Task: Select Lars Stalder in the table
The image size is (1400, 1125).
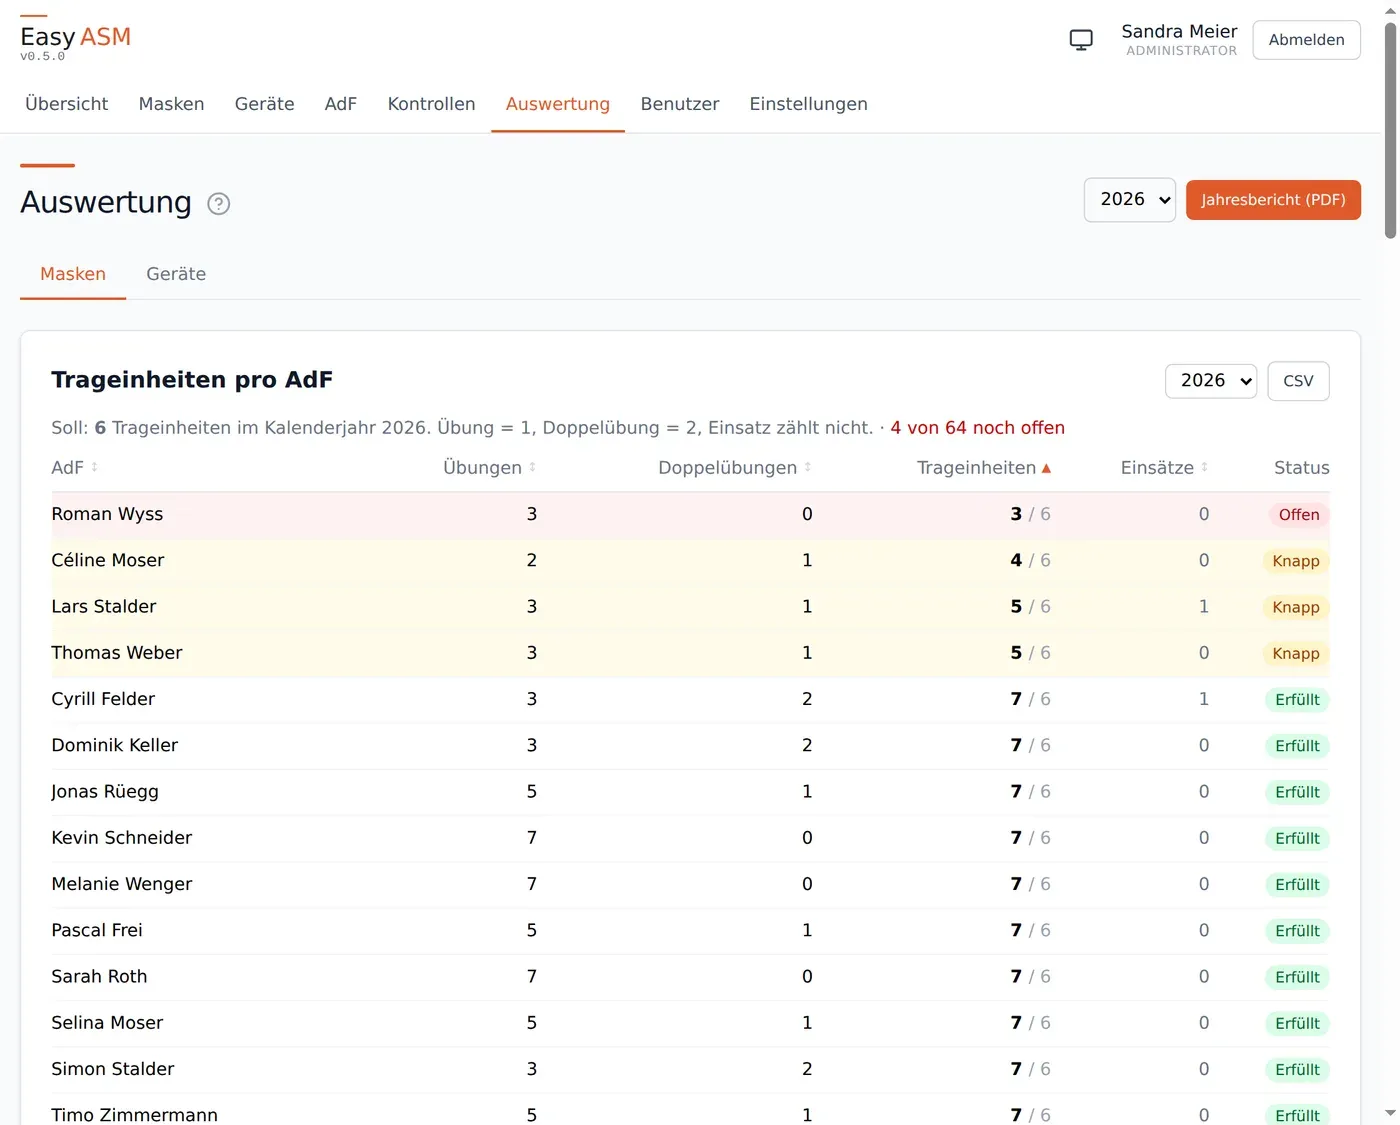Action: [104, 607]
